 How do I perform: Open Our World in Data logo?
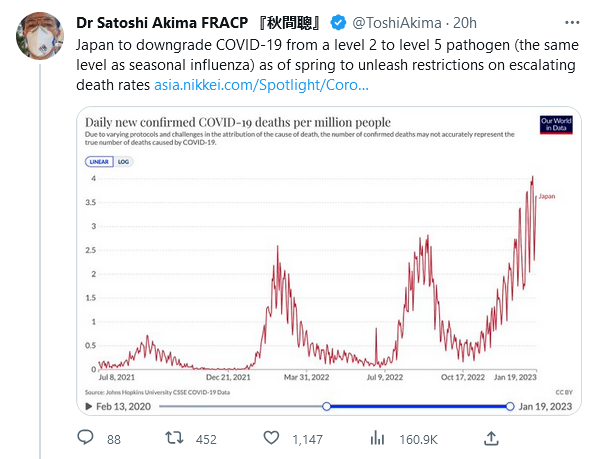coord(556,125)
